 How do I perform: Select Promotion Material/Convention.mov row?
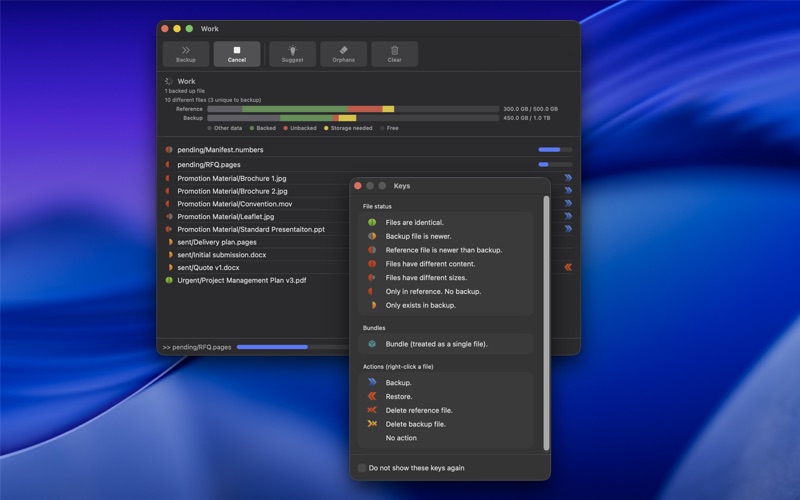click(255, 204)
